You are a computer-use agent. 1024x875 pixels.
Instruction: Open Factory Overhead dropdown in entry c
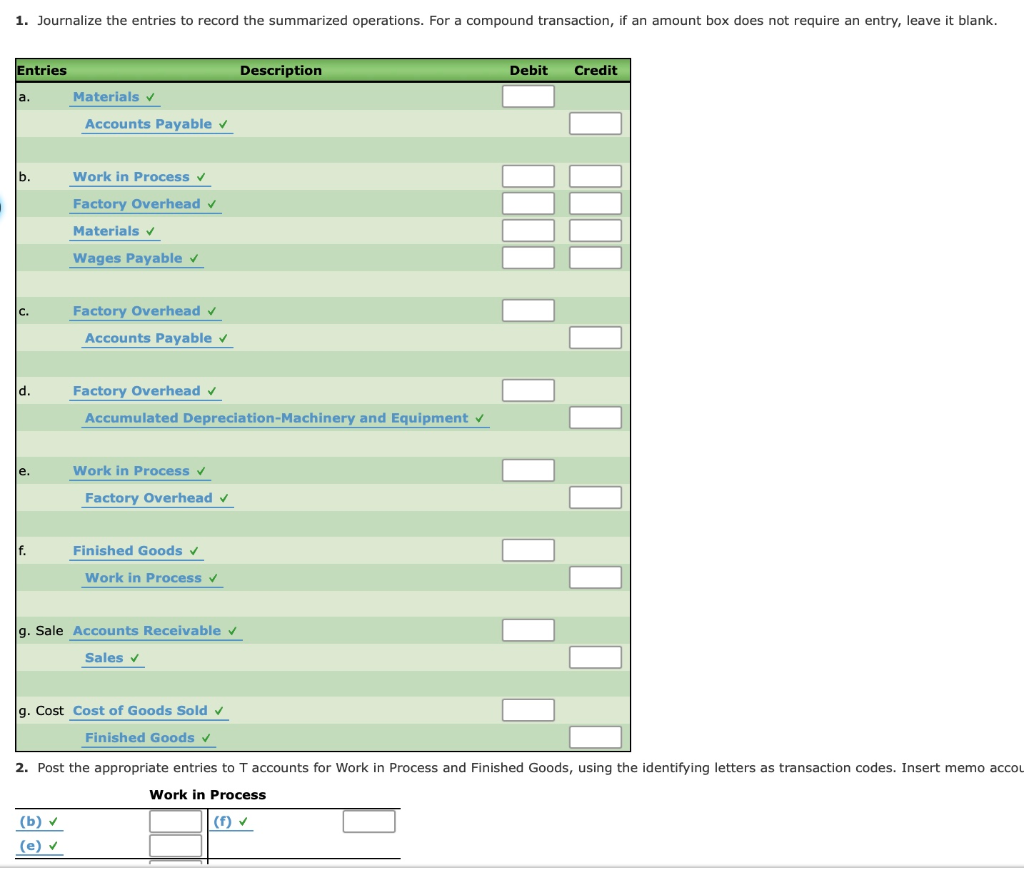[x=145, y=311]
